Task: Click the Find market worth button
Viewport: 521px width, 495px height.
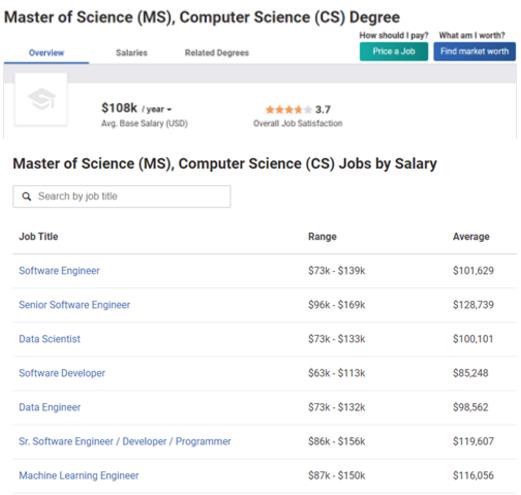Action: click(474, 51)
